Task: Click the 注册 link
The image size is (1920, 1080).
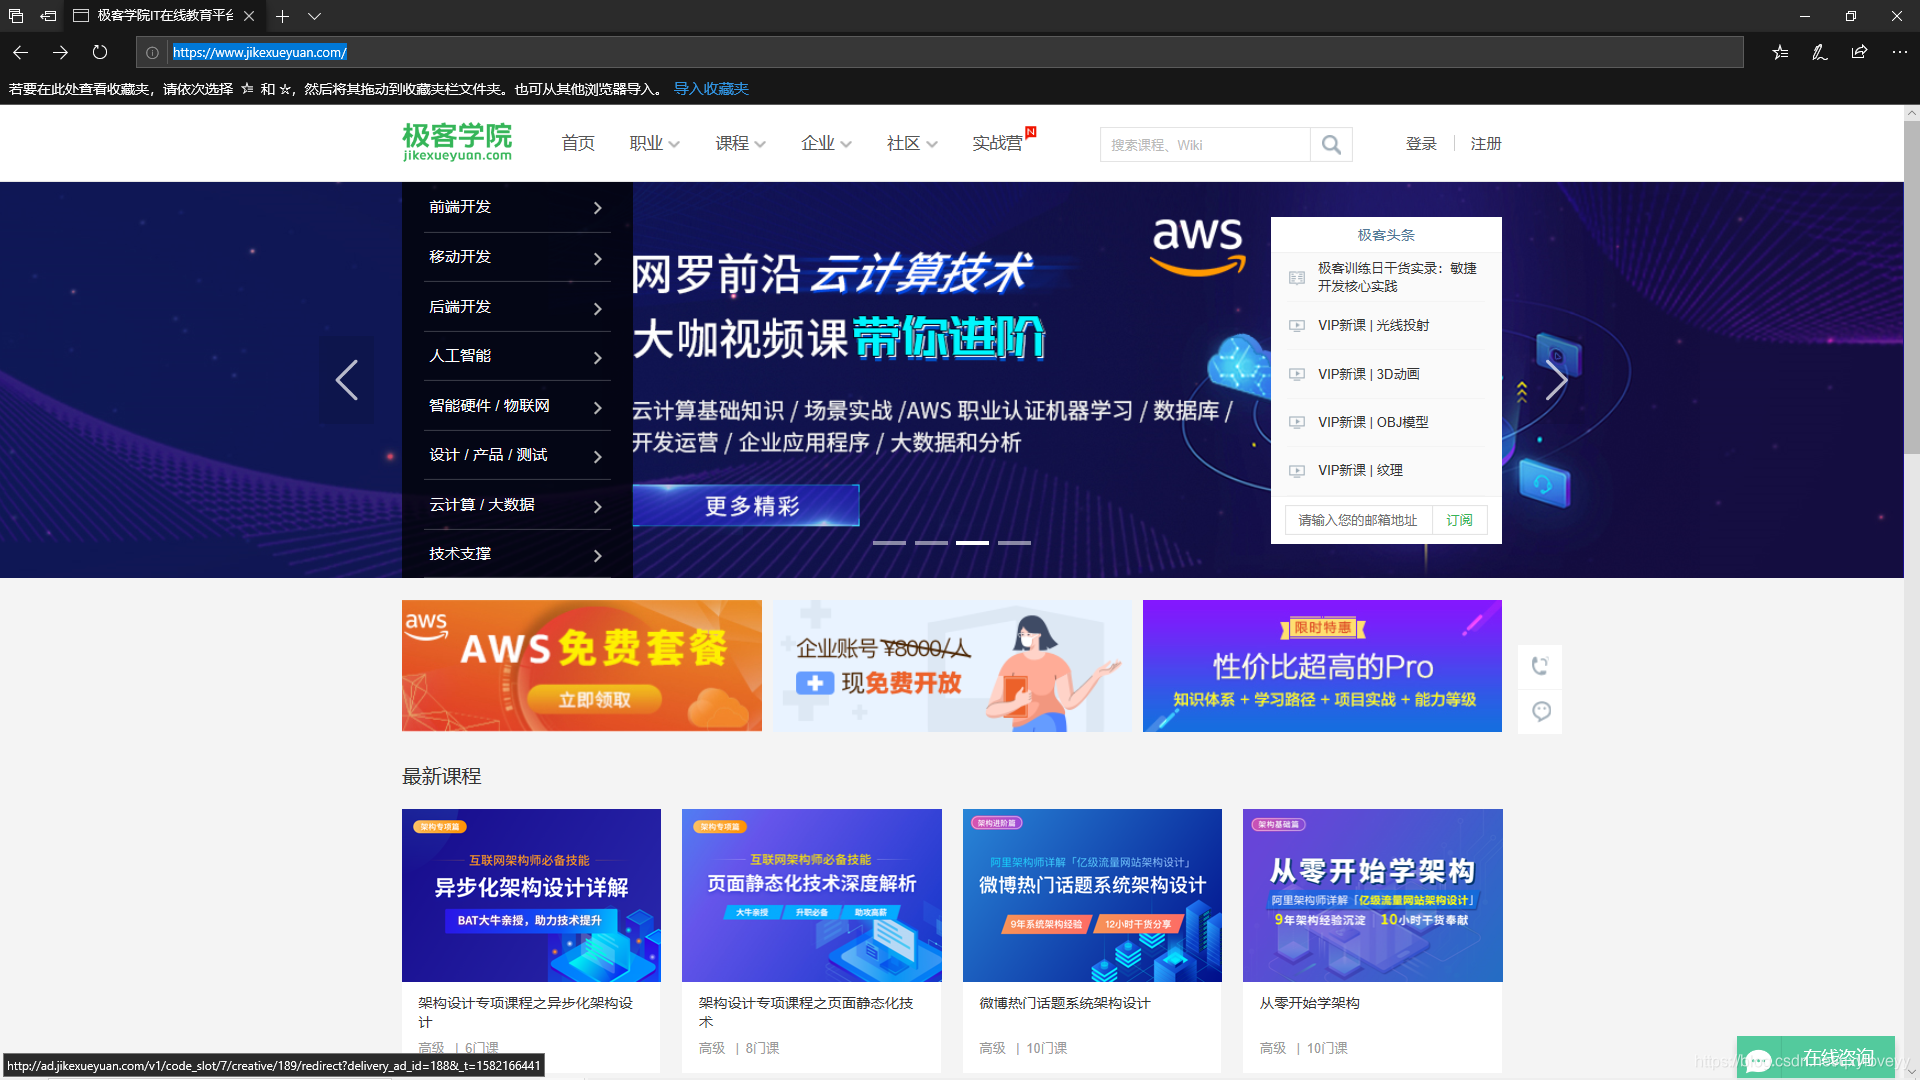Action: click(1485, 143)
